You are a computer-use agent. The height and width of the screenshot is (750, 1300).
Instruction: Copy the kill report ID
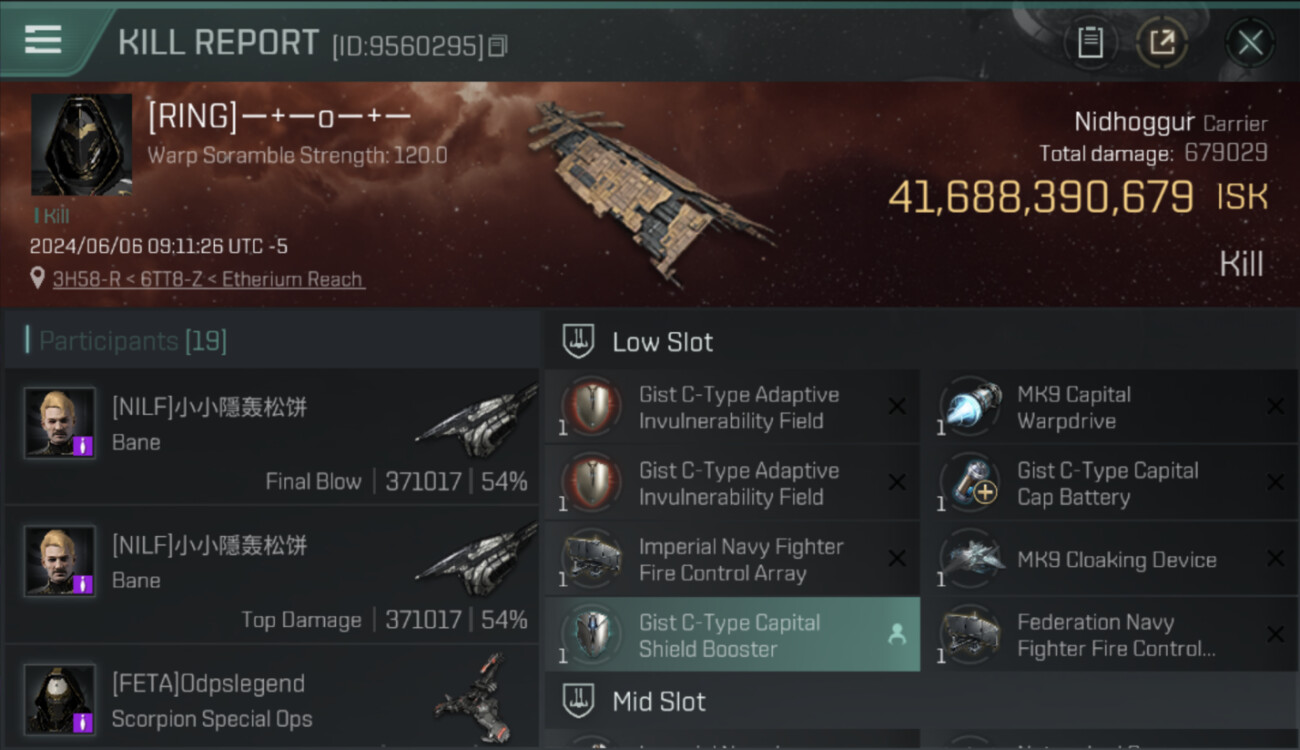coord(498,46)
